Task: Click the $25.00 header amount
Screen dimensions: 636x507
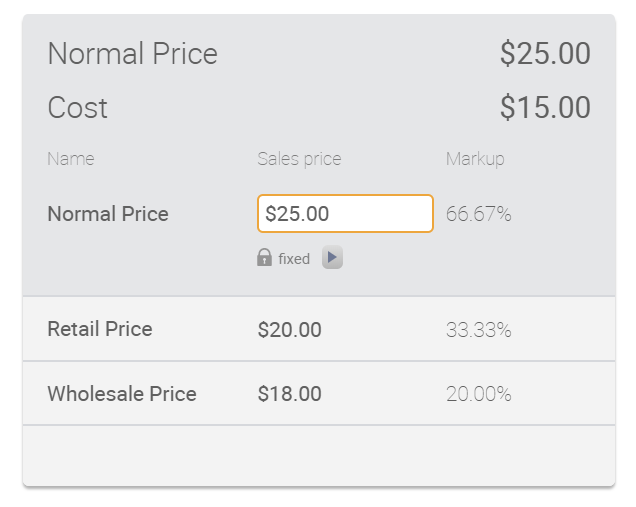Action: 545,53
